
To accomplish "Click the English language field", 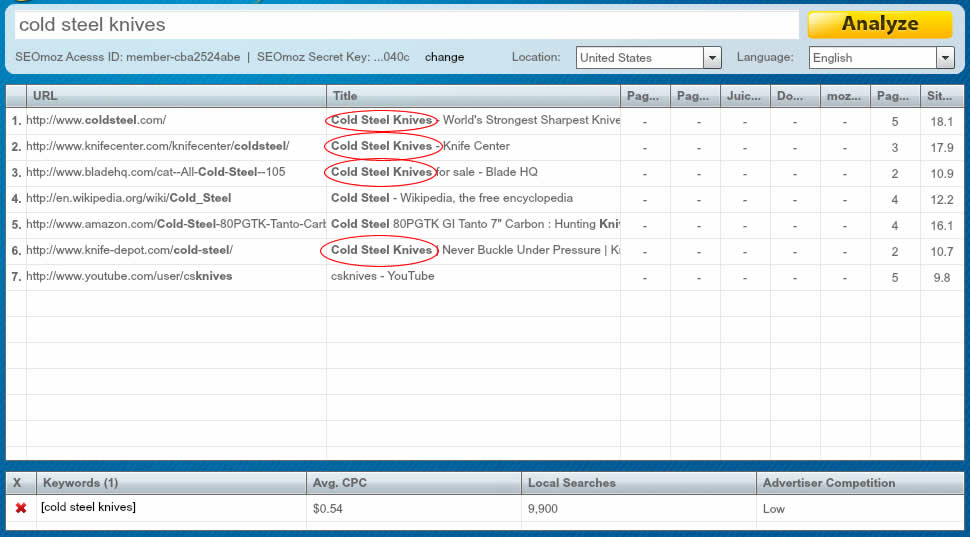I will pos(873,58).
